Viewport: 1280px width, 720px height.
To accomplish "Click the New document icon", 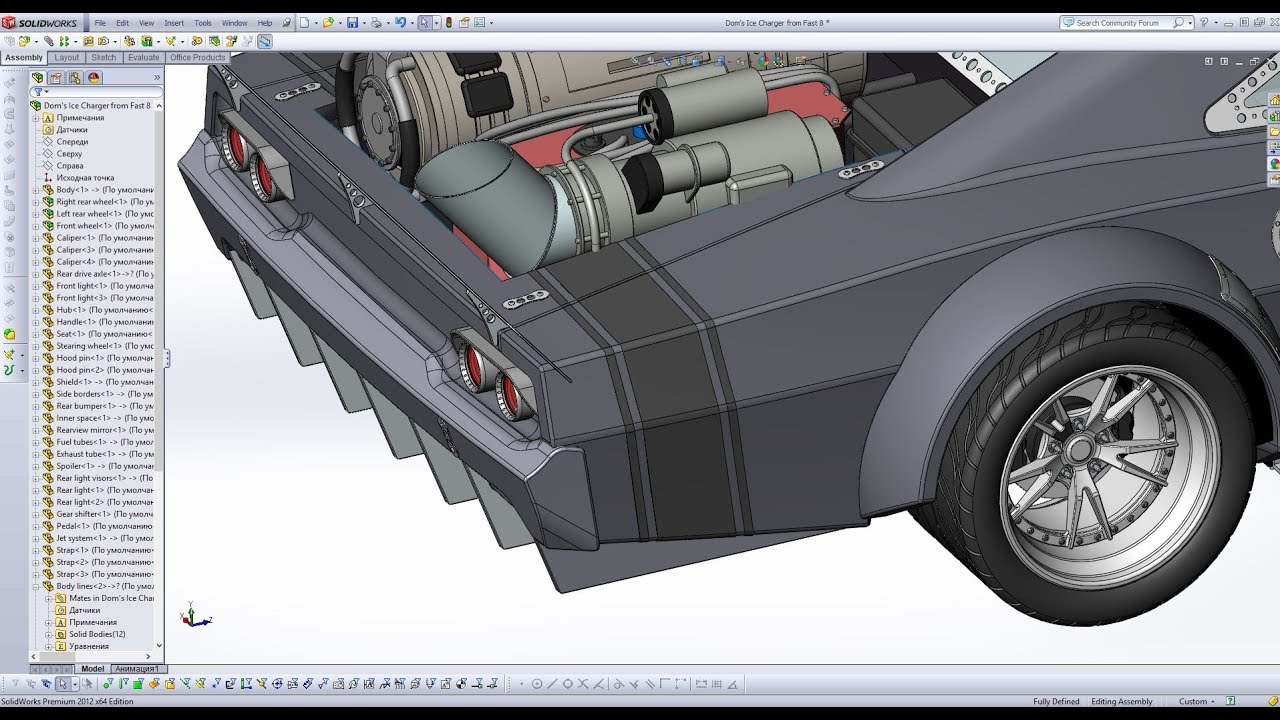I will pyautogui.click(x=304, y=22).
